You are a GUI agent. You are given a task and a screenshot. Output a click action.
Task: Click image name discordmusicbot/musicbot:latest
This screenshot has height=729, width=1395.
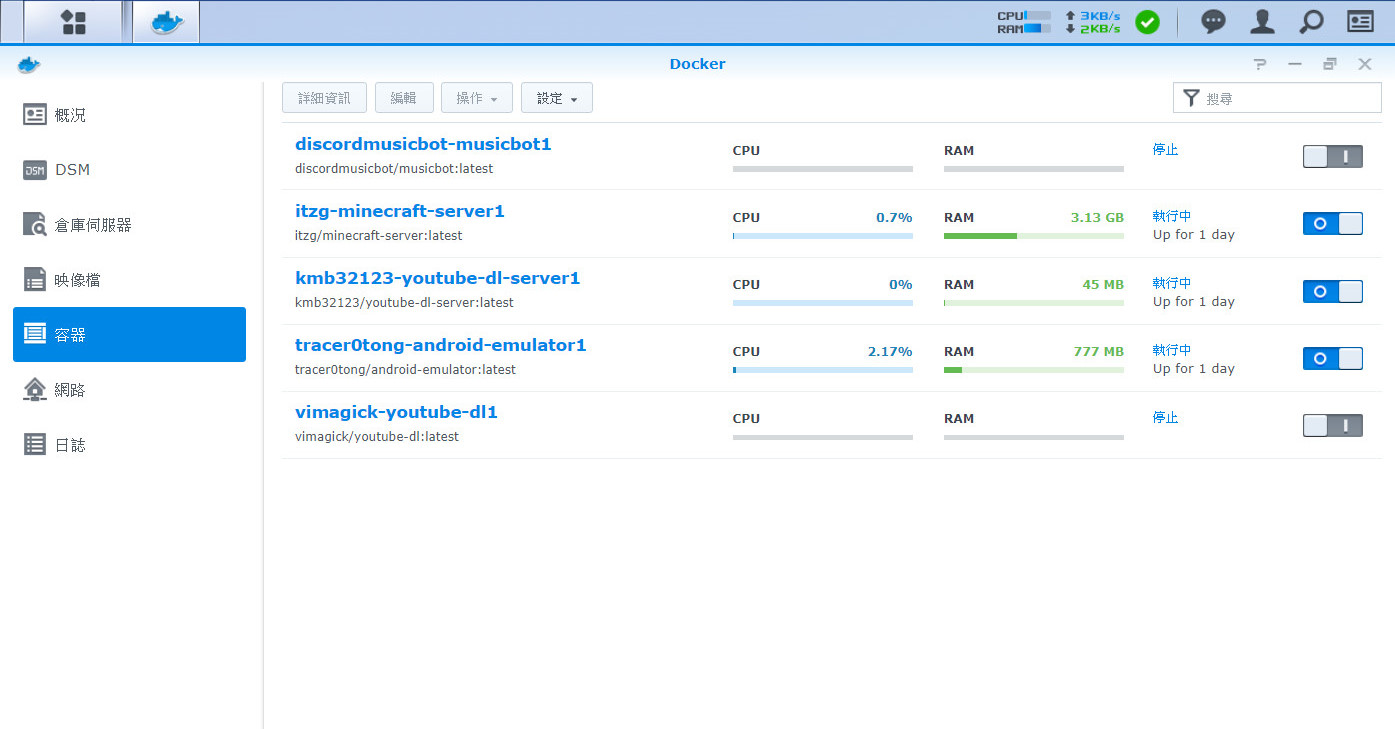tap(394, 169)
